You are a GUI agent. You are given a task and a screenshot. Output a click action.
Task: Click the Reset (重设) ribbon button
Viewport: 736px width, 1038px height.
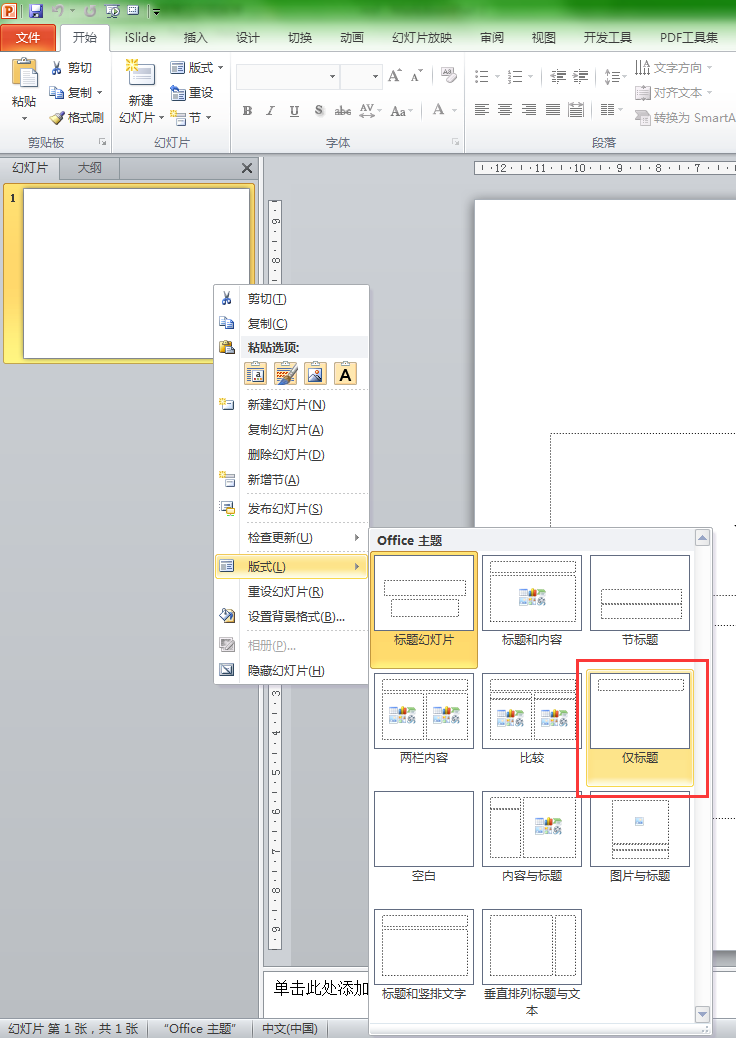[192, 93]
